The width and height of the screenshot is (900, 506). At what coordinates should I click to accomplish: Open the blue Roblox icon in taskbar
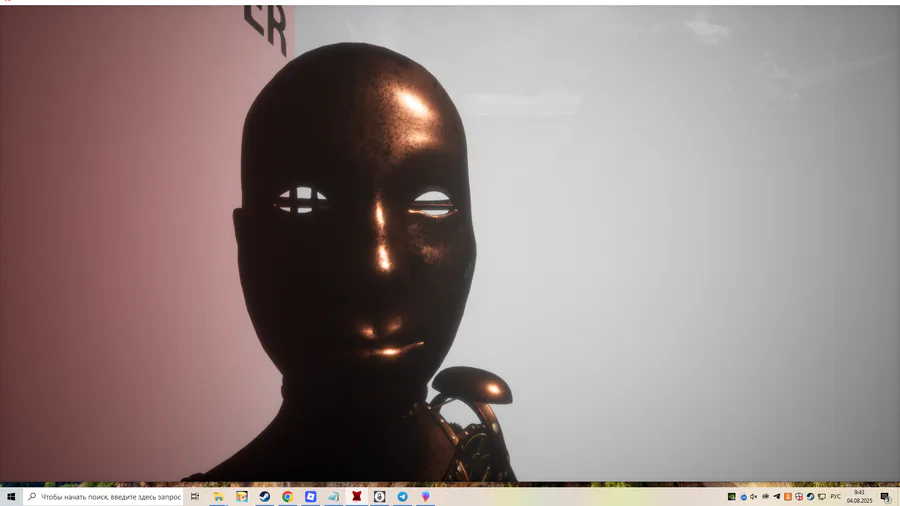click(311, 497)
